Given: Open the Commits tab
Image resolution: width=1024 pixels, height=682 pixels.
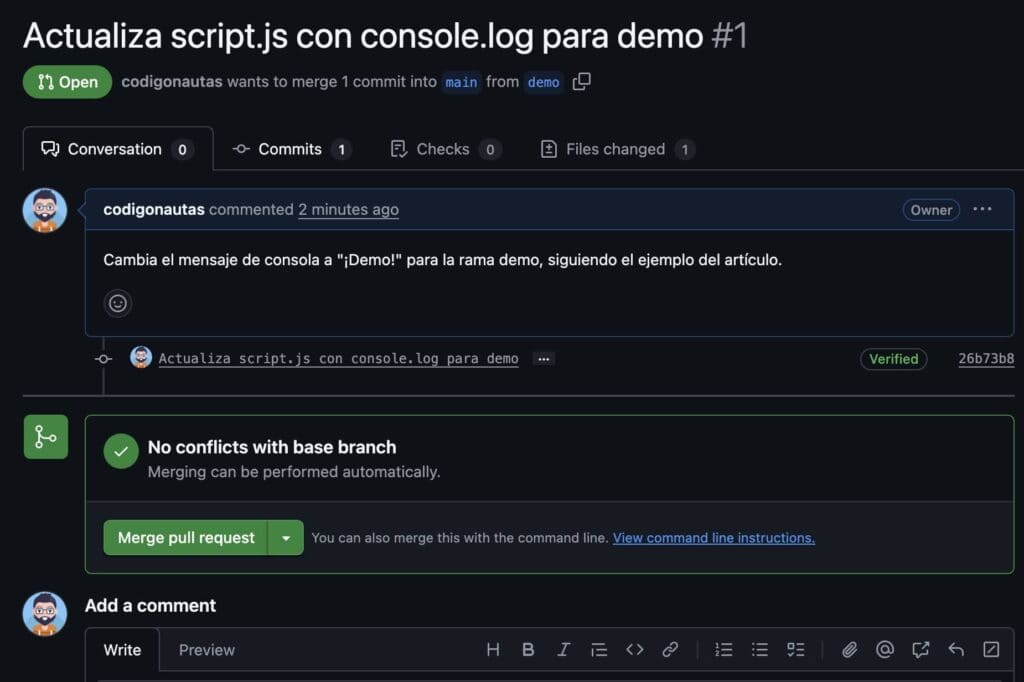Looking at the screenshot, I should point(291,149).
